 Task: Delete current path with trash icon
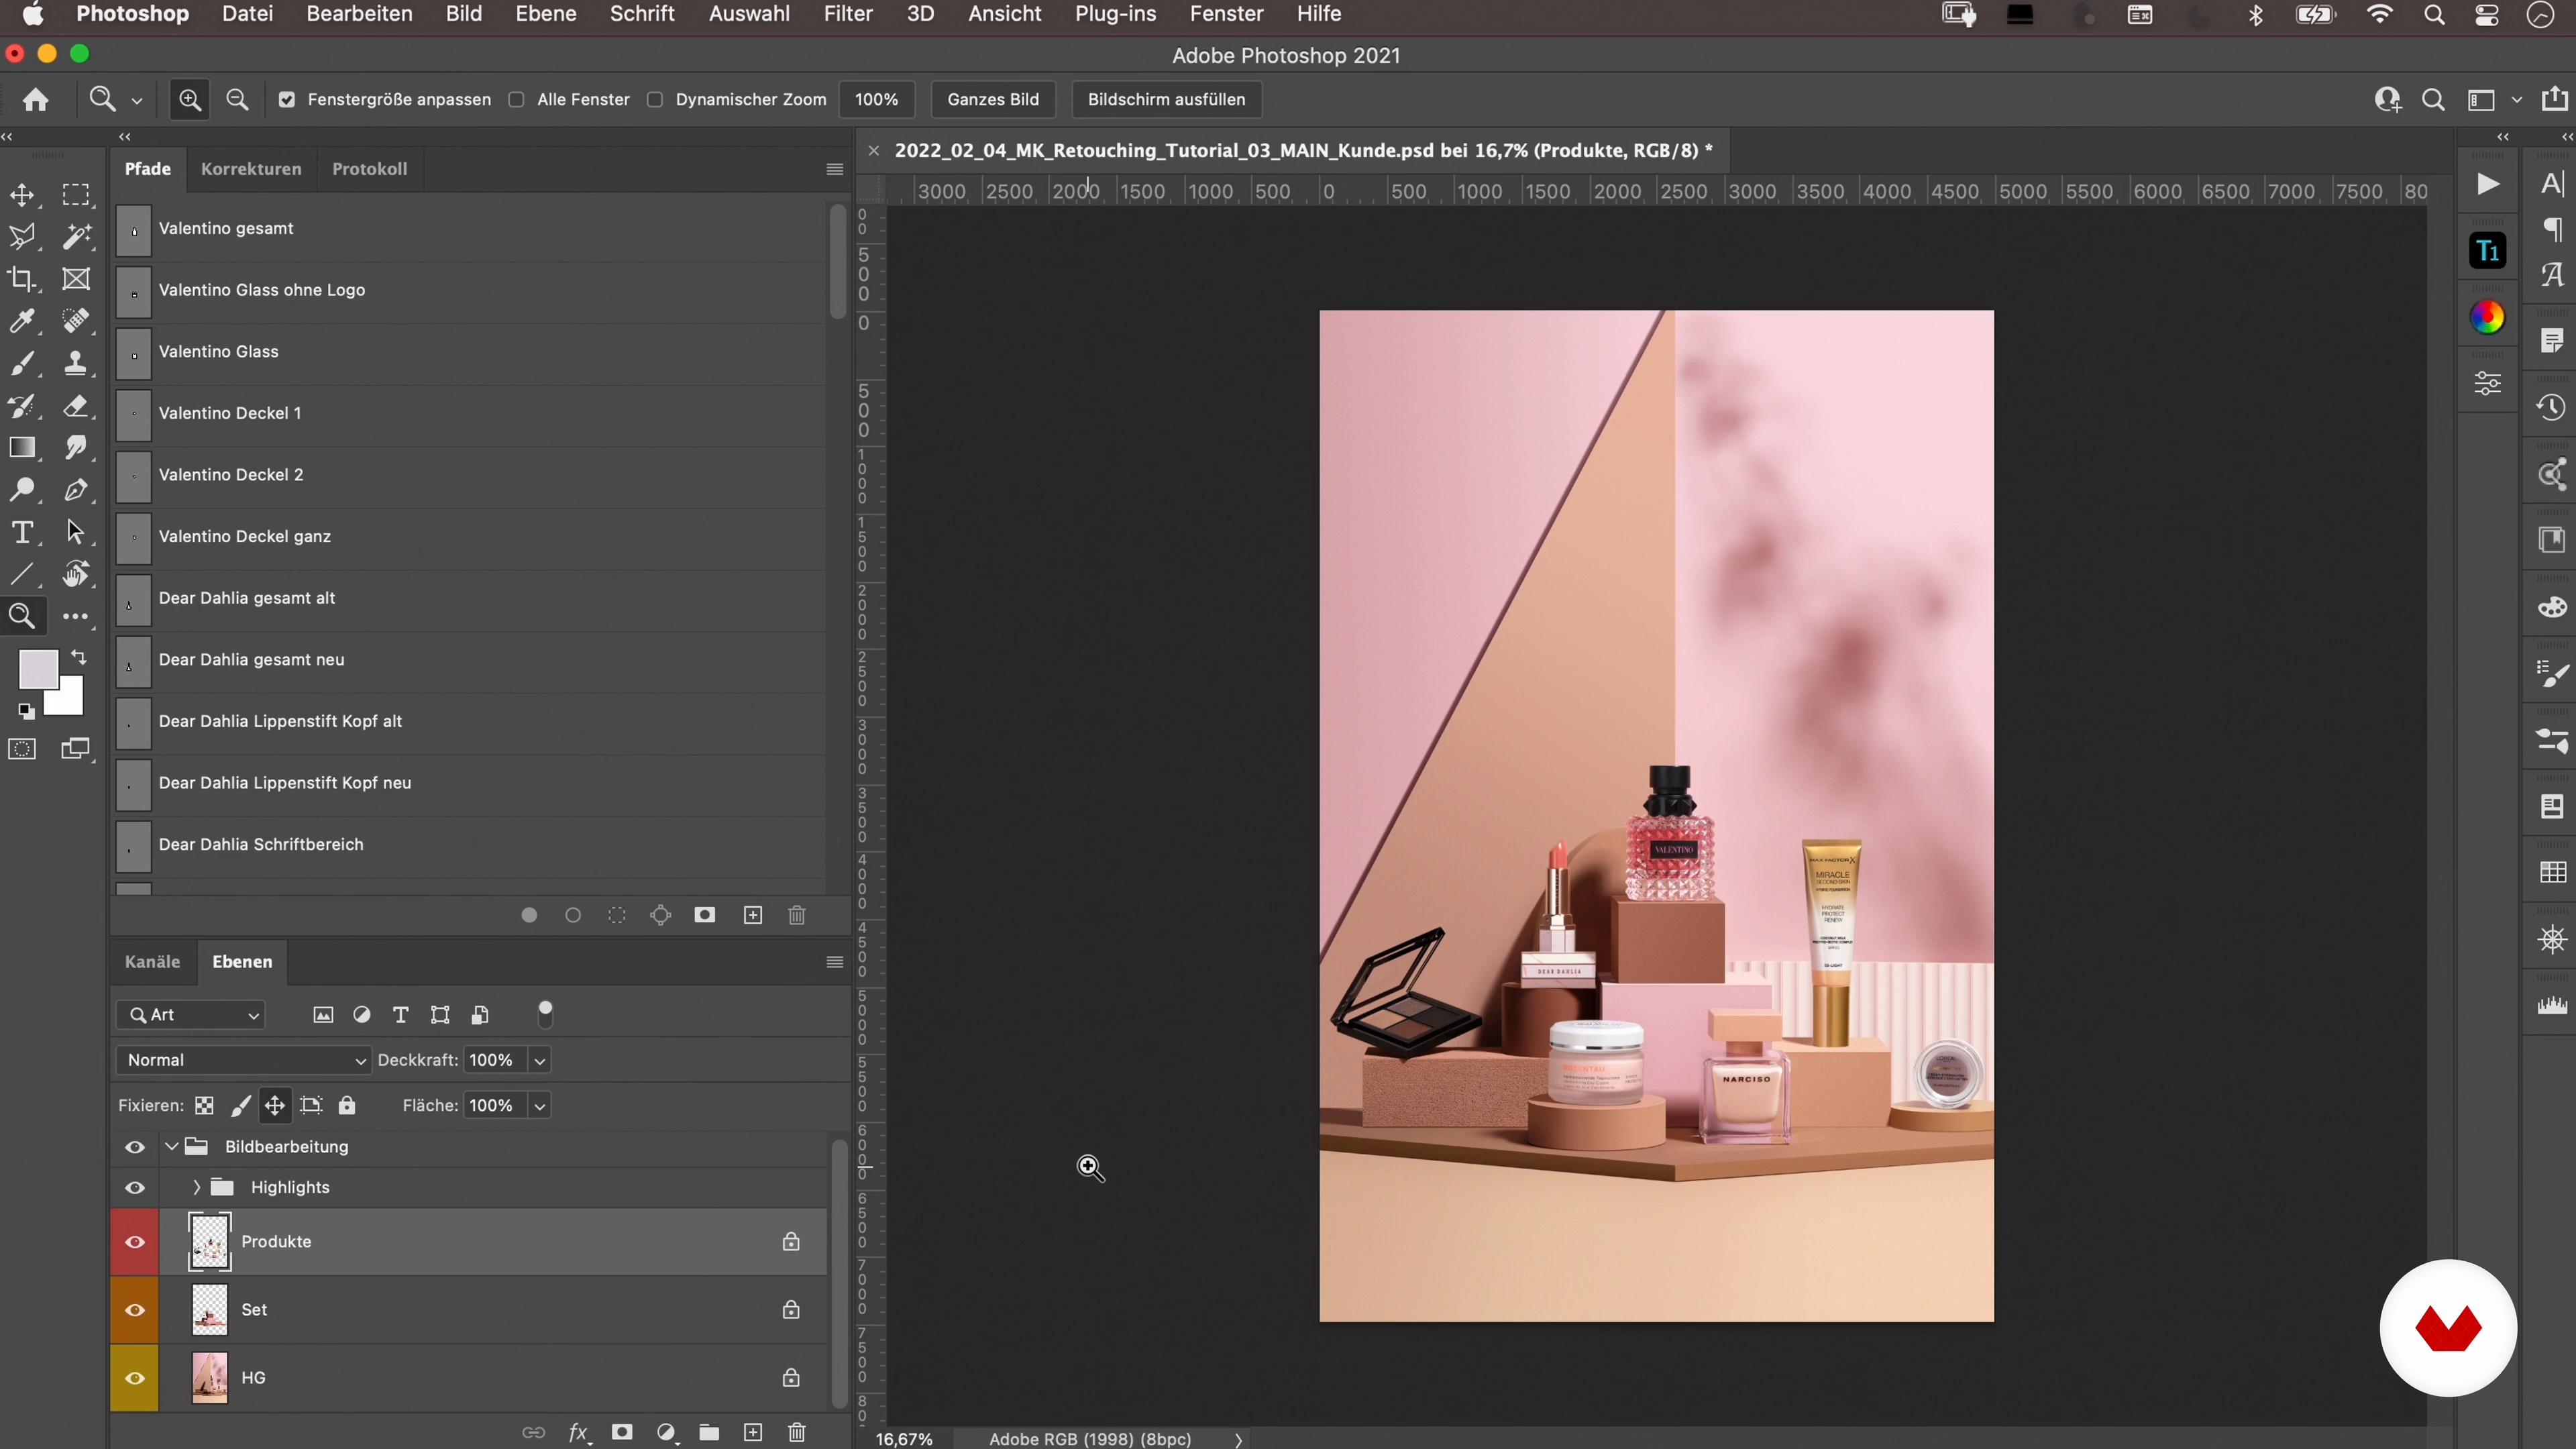tap(797, 915)
